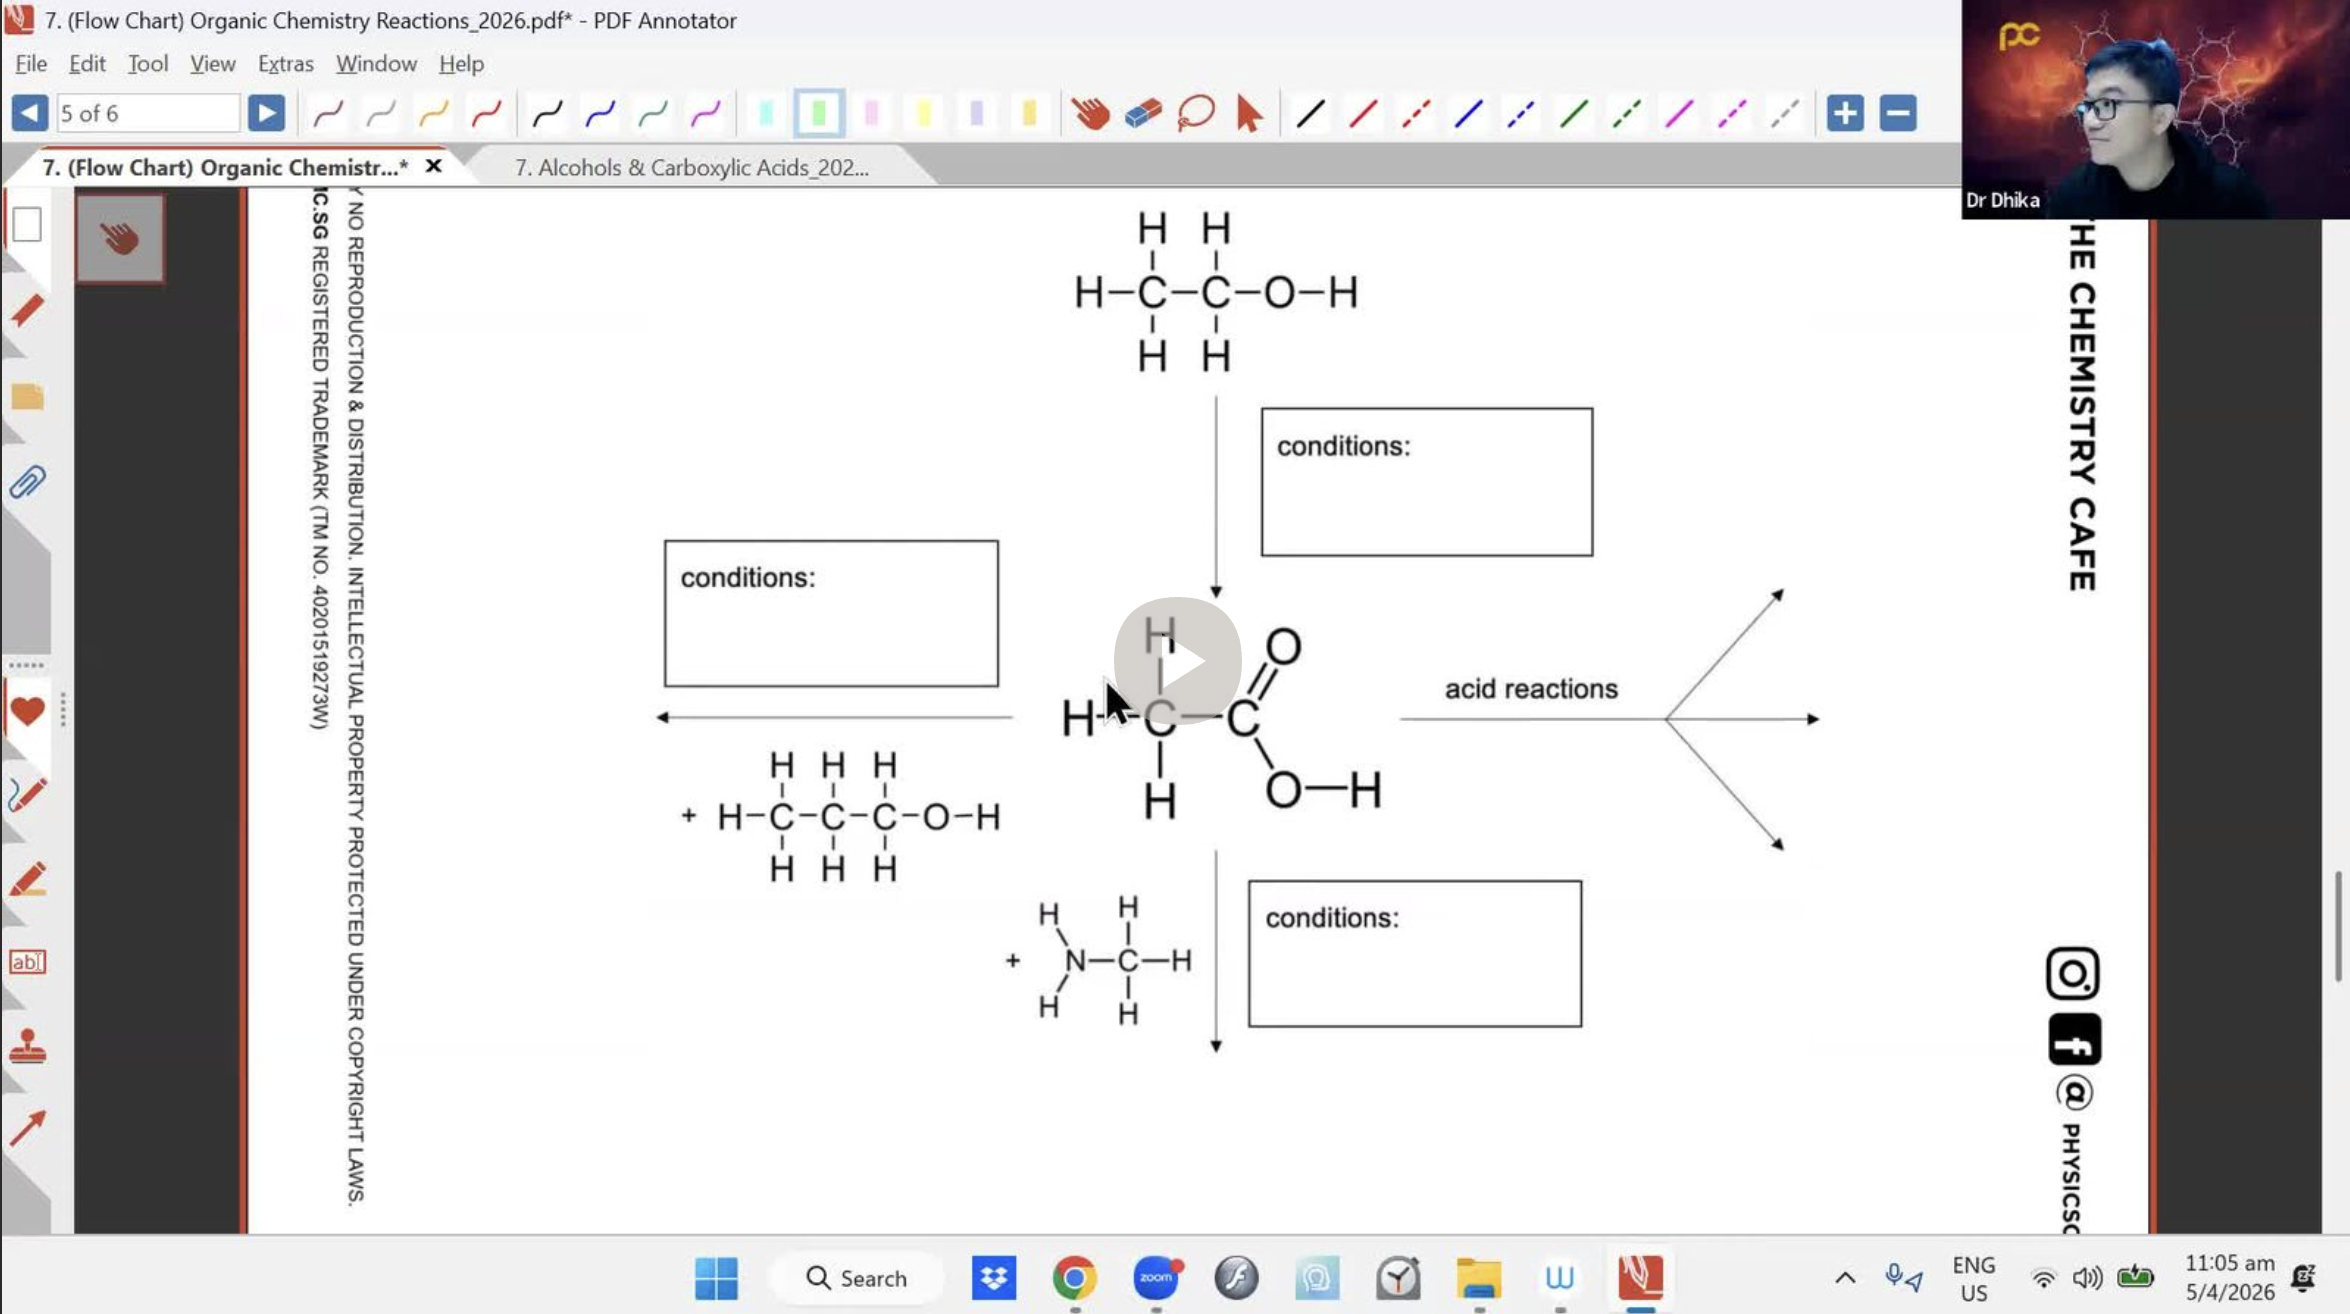The width and height of the screenshot is (2350, 1314).
Task: Select the sidebar red marker tool
Action: tap(27, 311)
